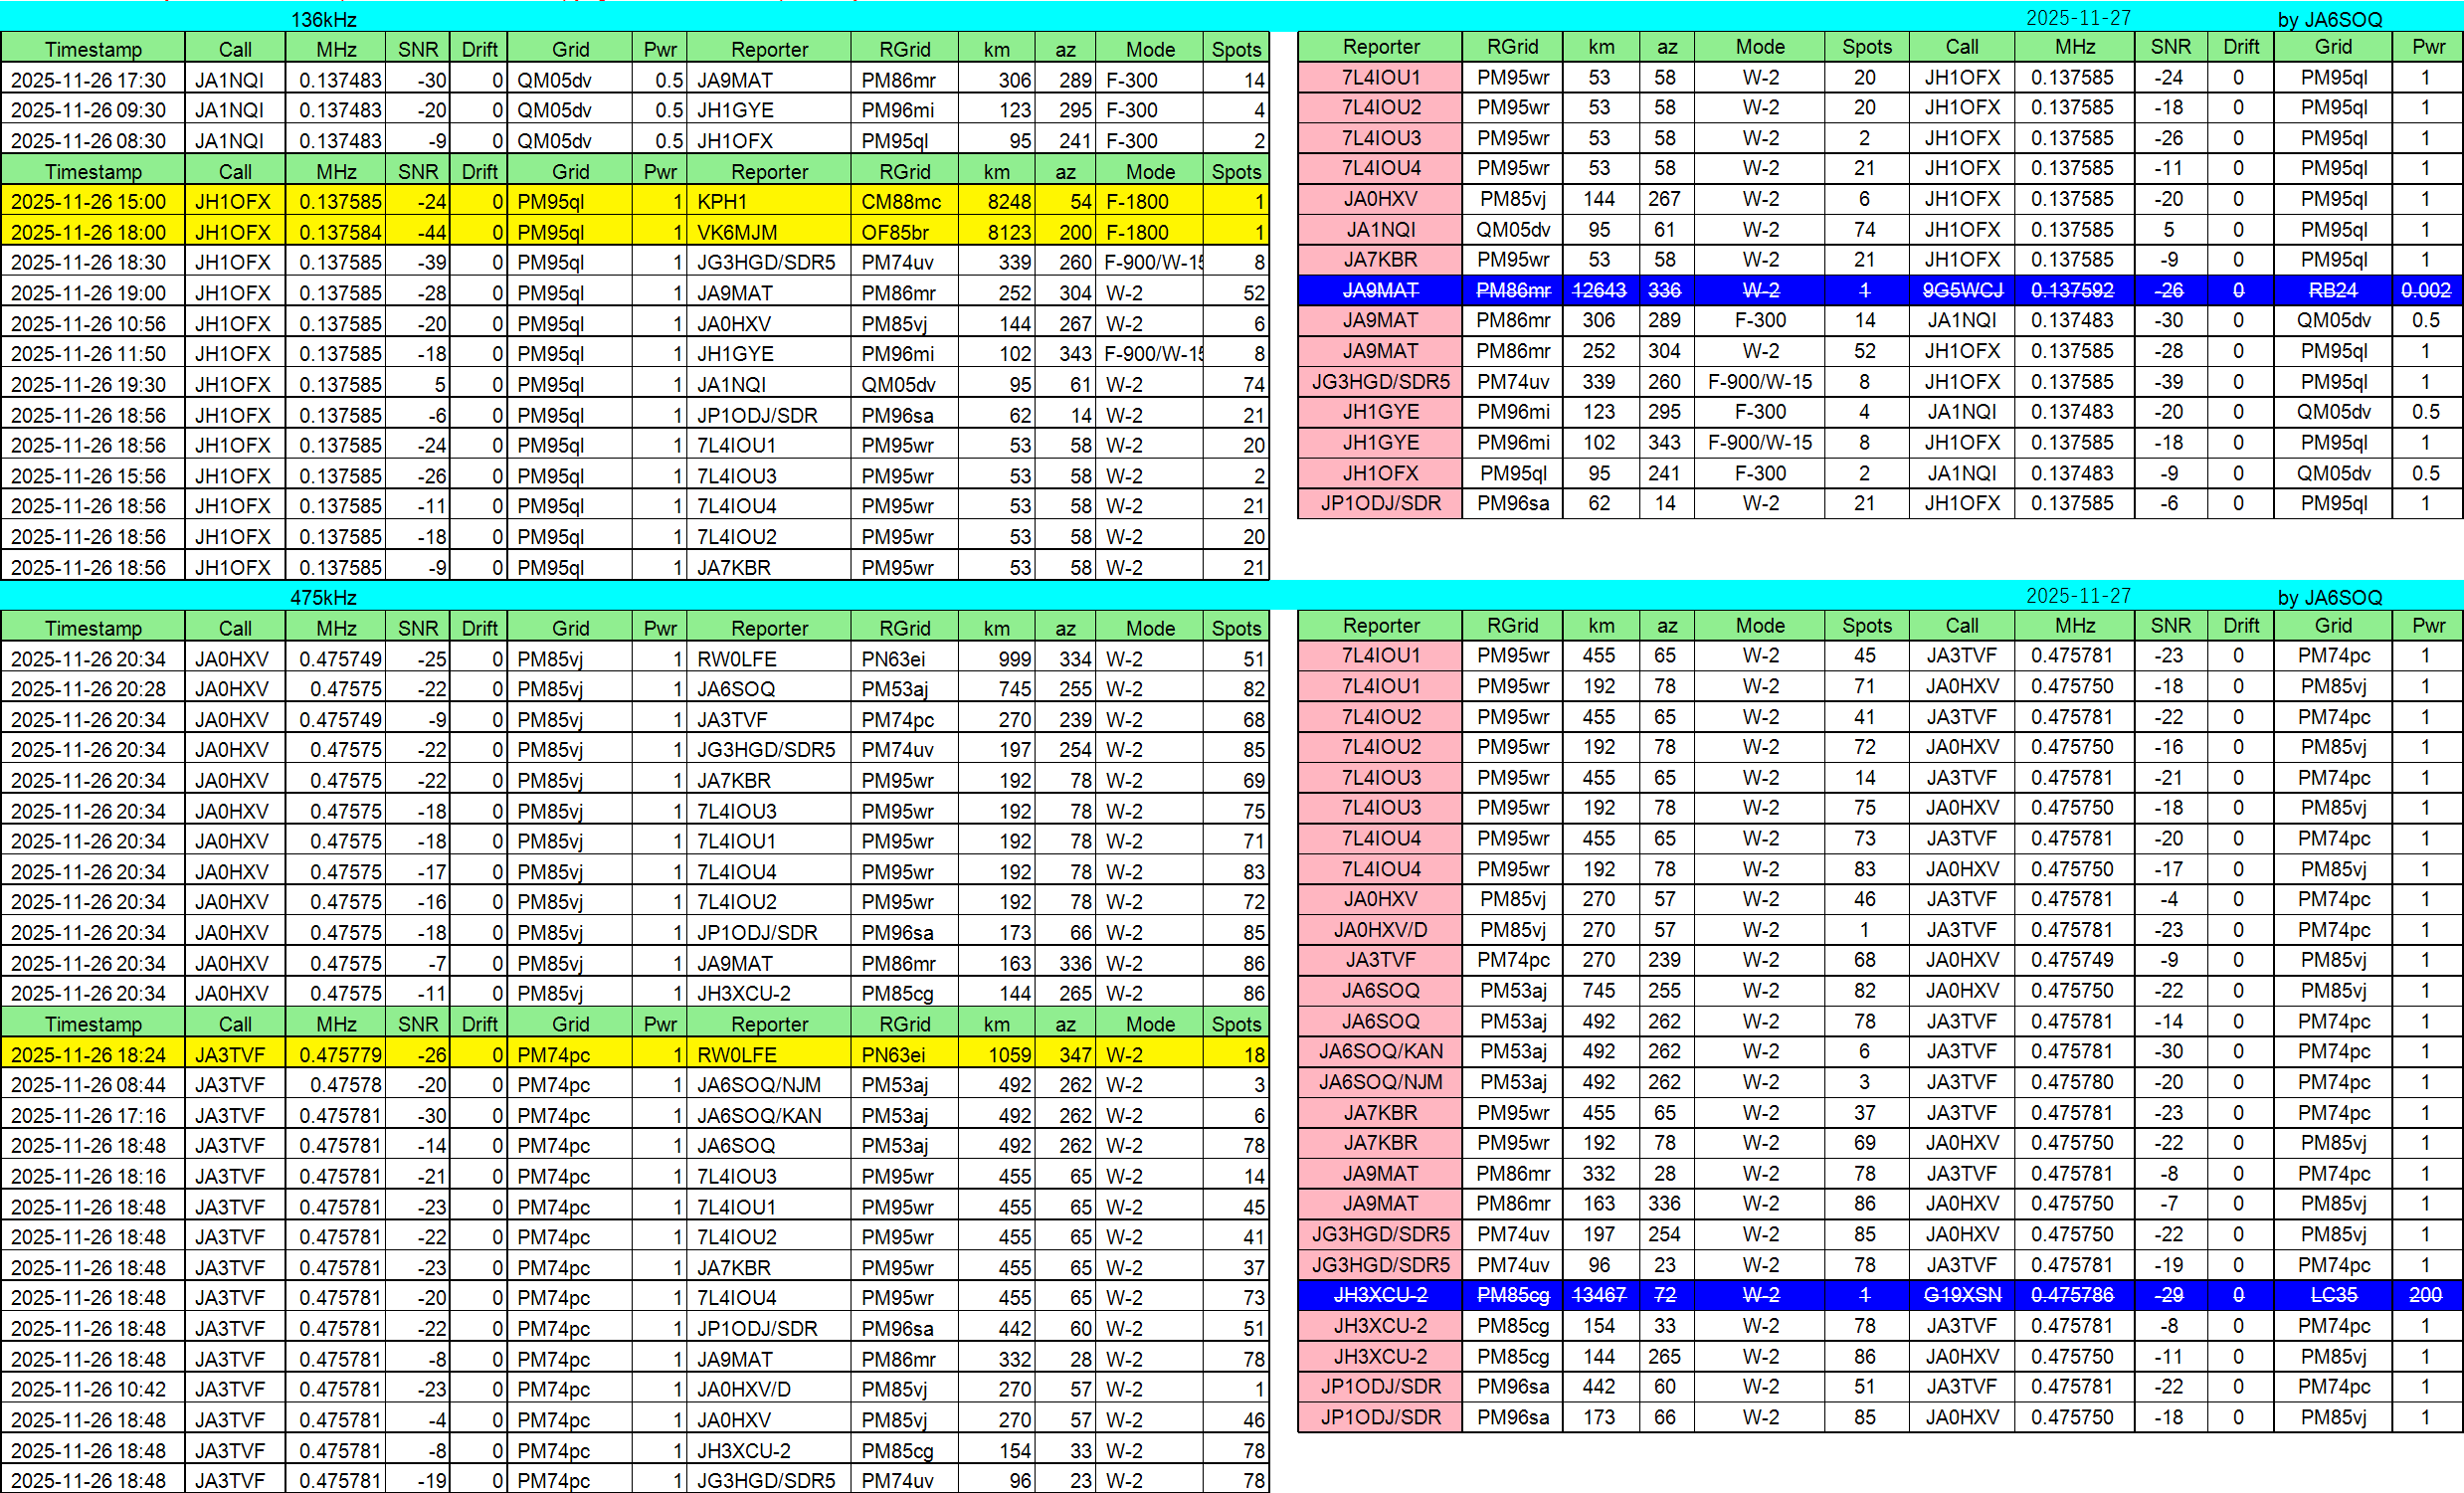Select the blue cell with Pwr value 200

click(x=2426, y=1295)
